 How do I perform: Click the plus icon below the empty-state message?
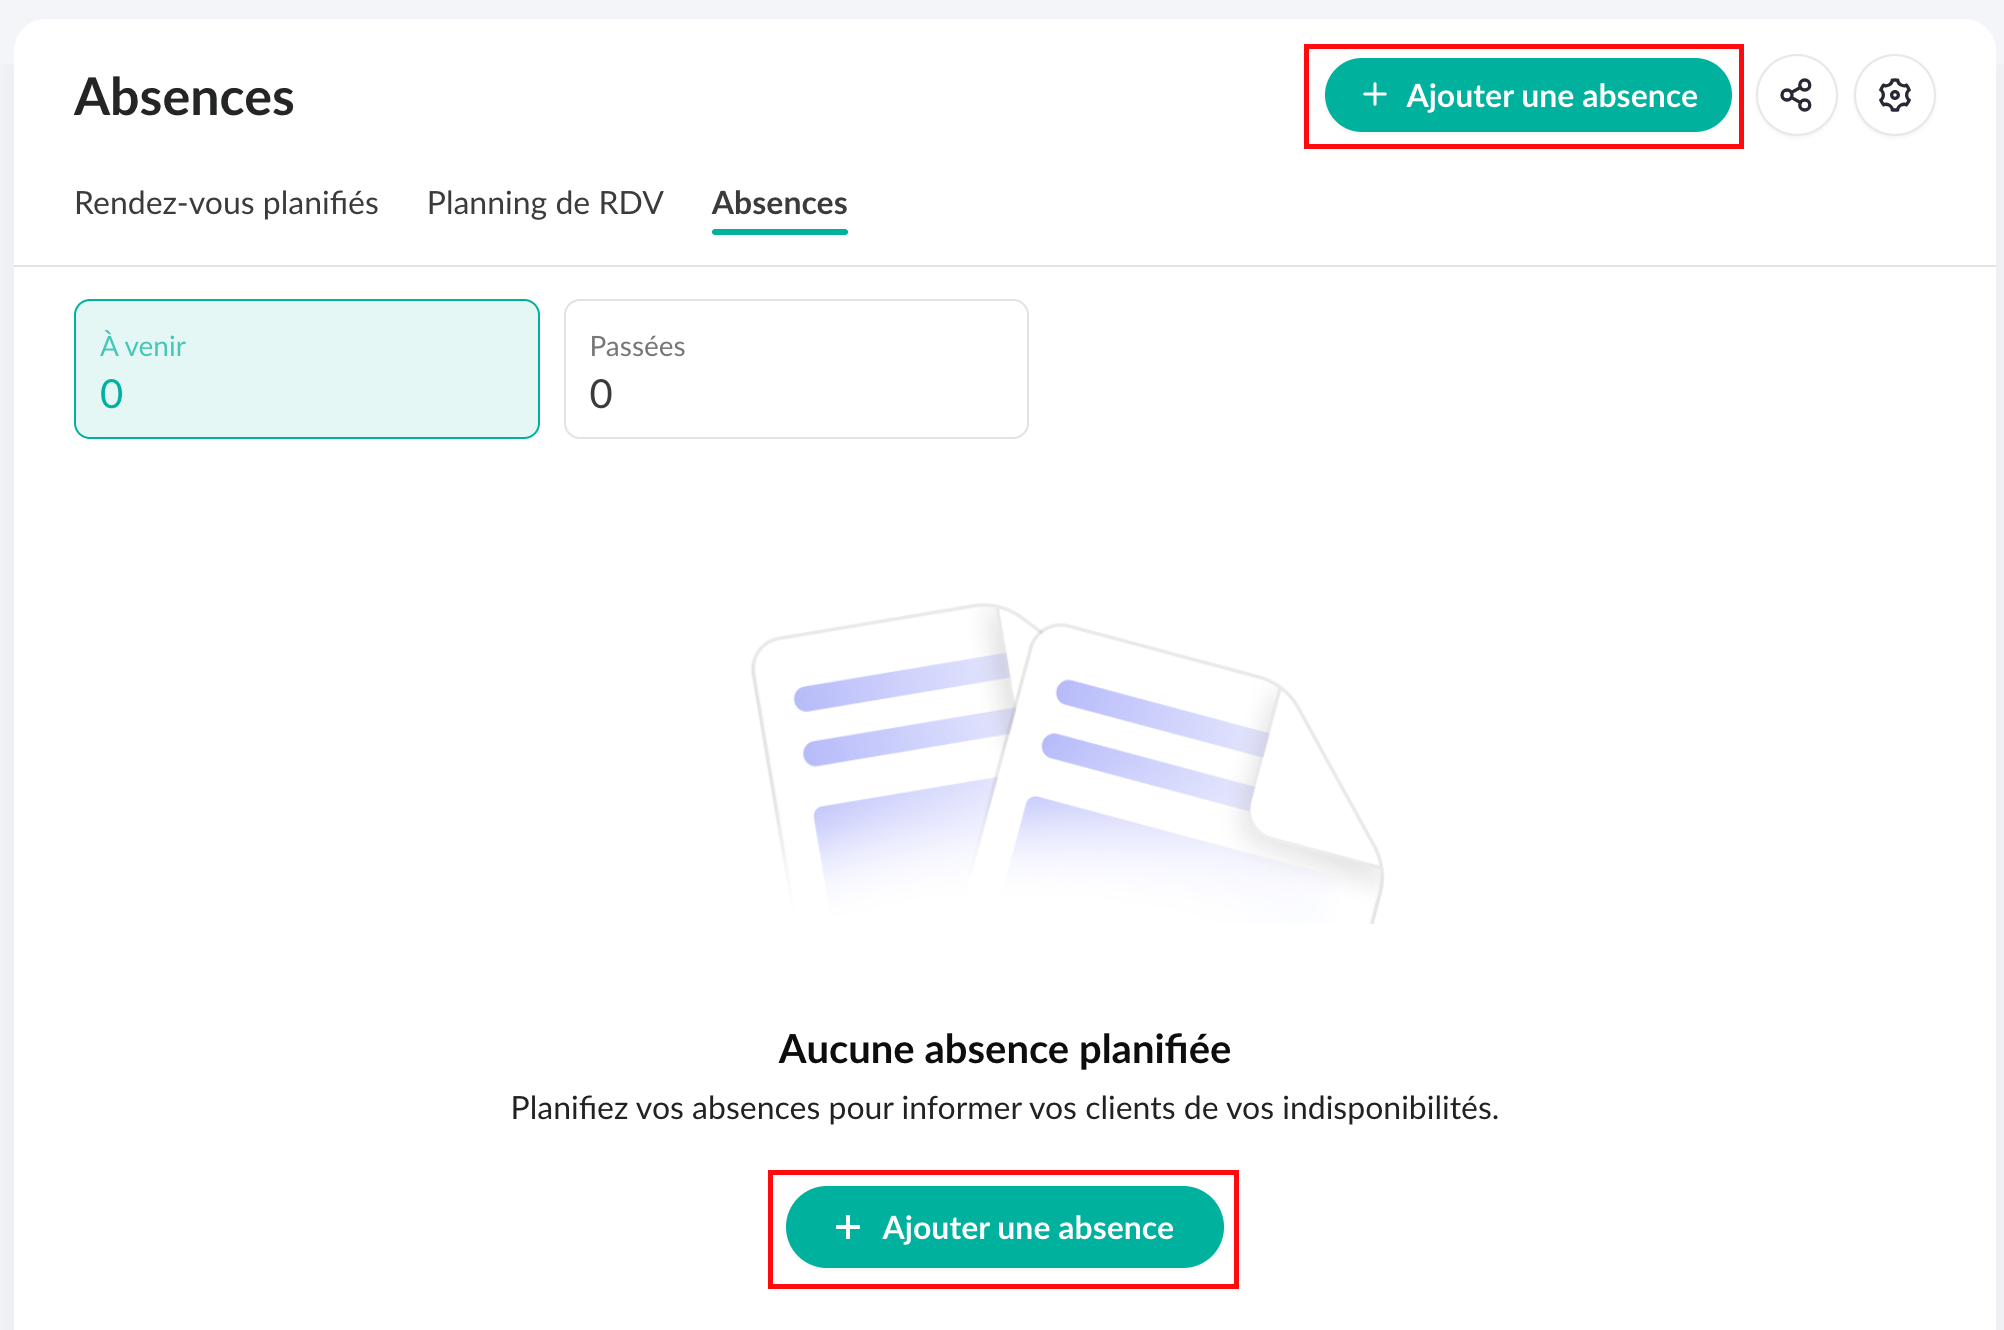pos(848,1227)
